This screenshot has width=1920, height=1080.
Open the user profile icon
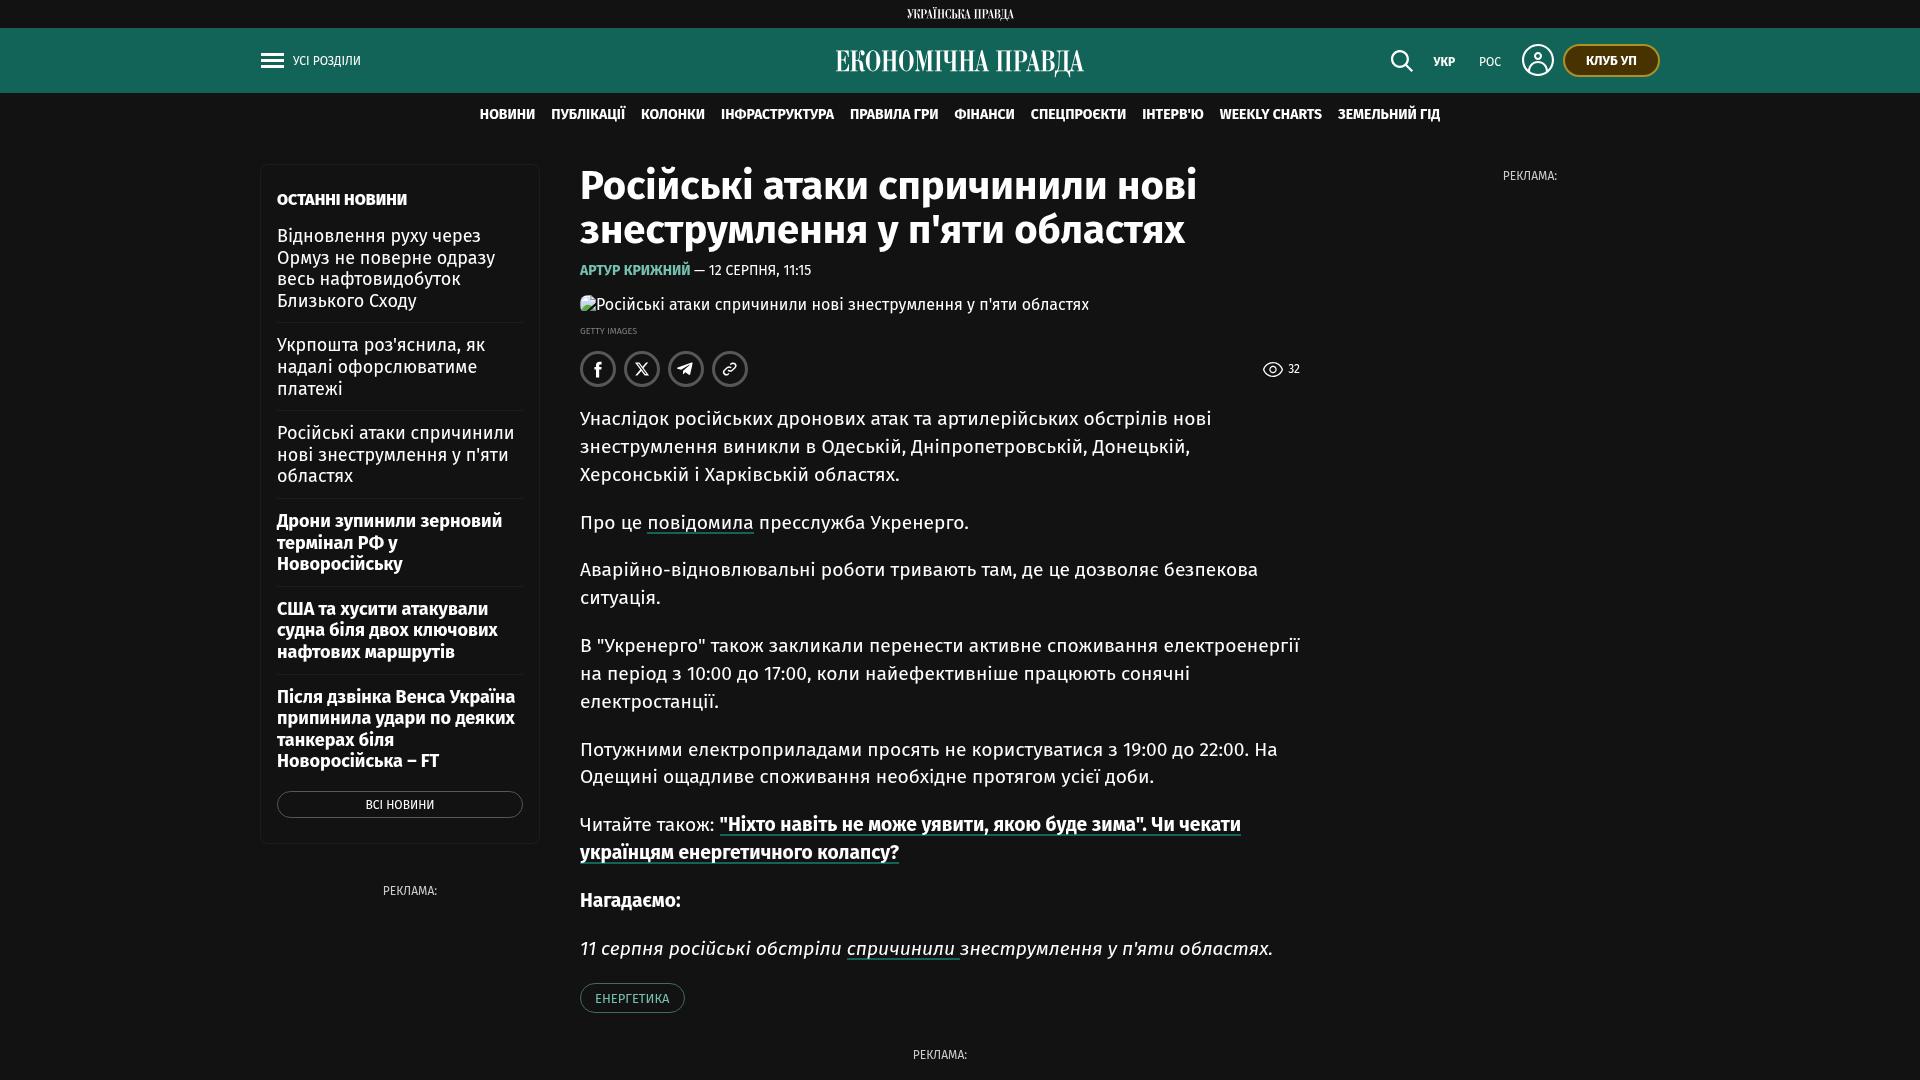pos(1537,60)
